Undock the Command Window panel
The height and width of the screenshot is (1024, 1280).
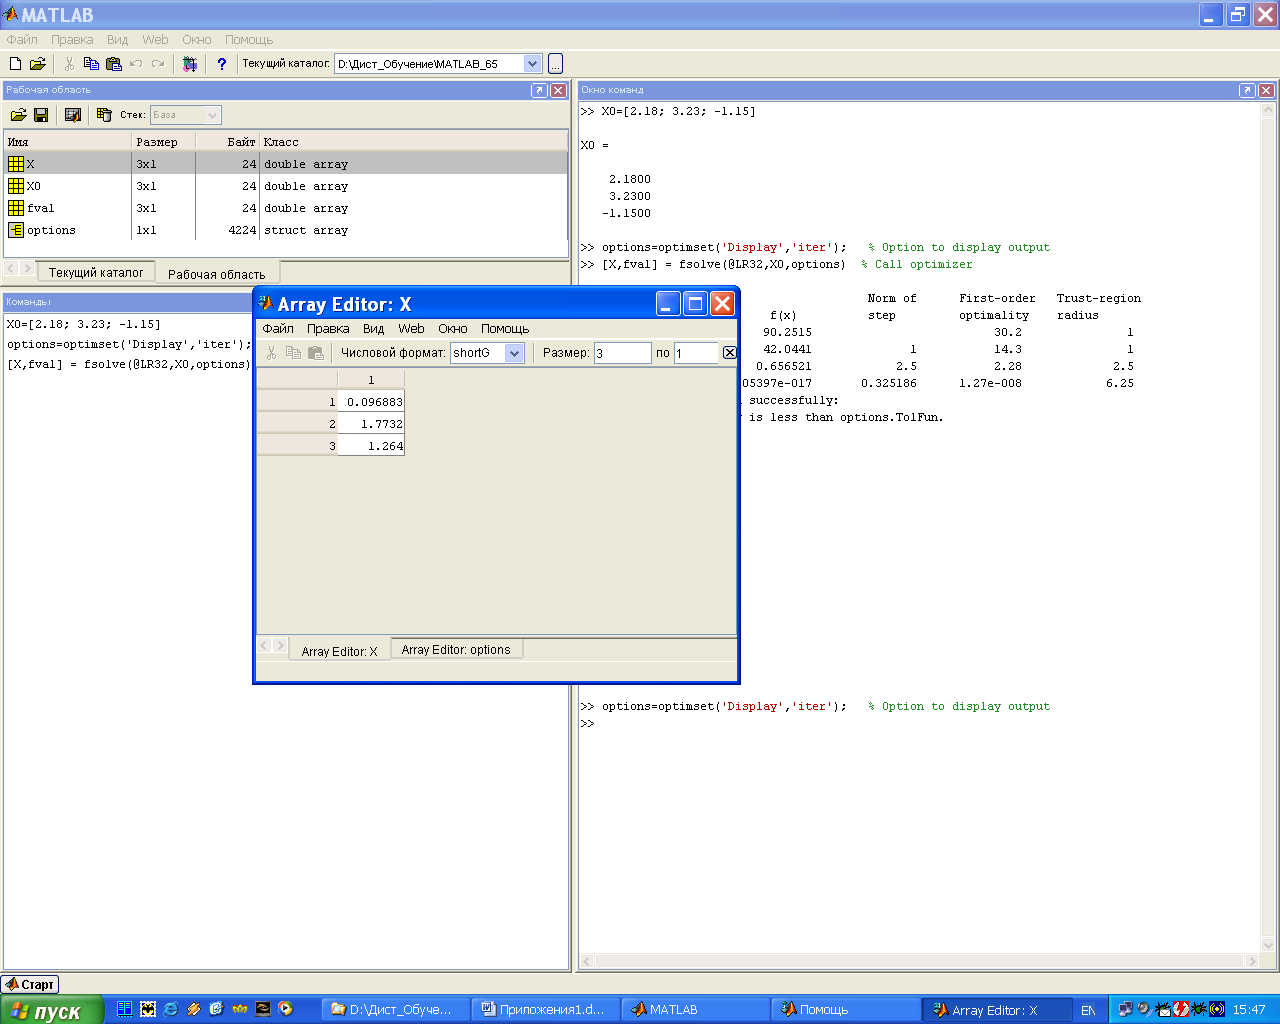[x=1247, y=90]
